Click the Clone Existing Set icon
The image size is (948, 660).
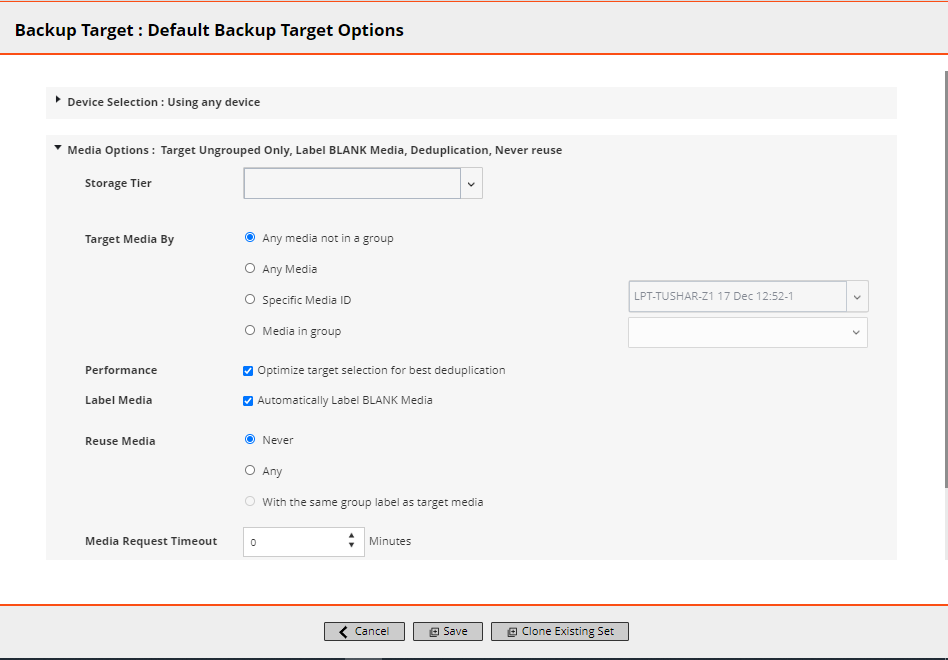[x=512, y=632]
